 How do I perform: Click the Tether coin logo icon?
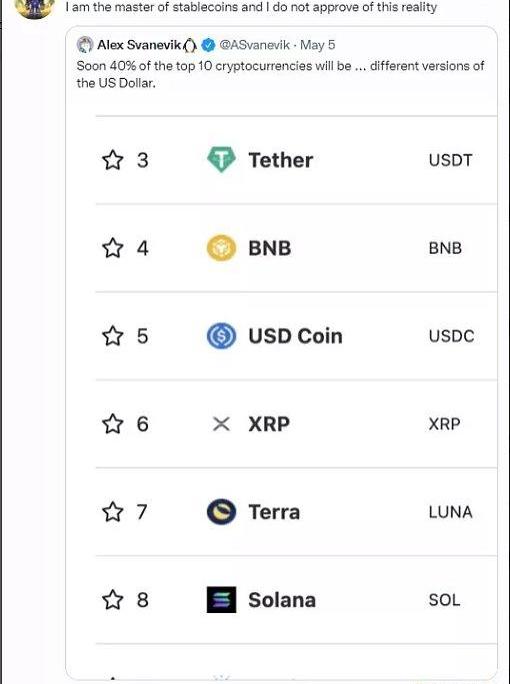(221, 160)
